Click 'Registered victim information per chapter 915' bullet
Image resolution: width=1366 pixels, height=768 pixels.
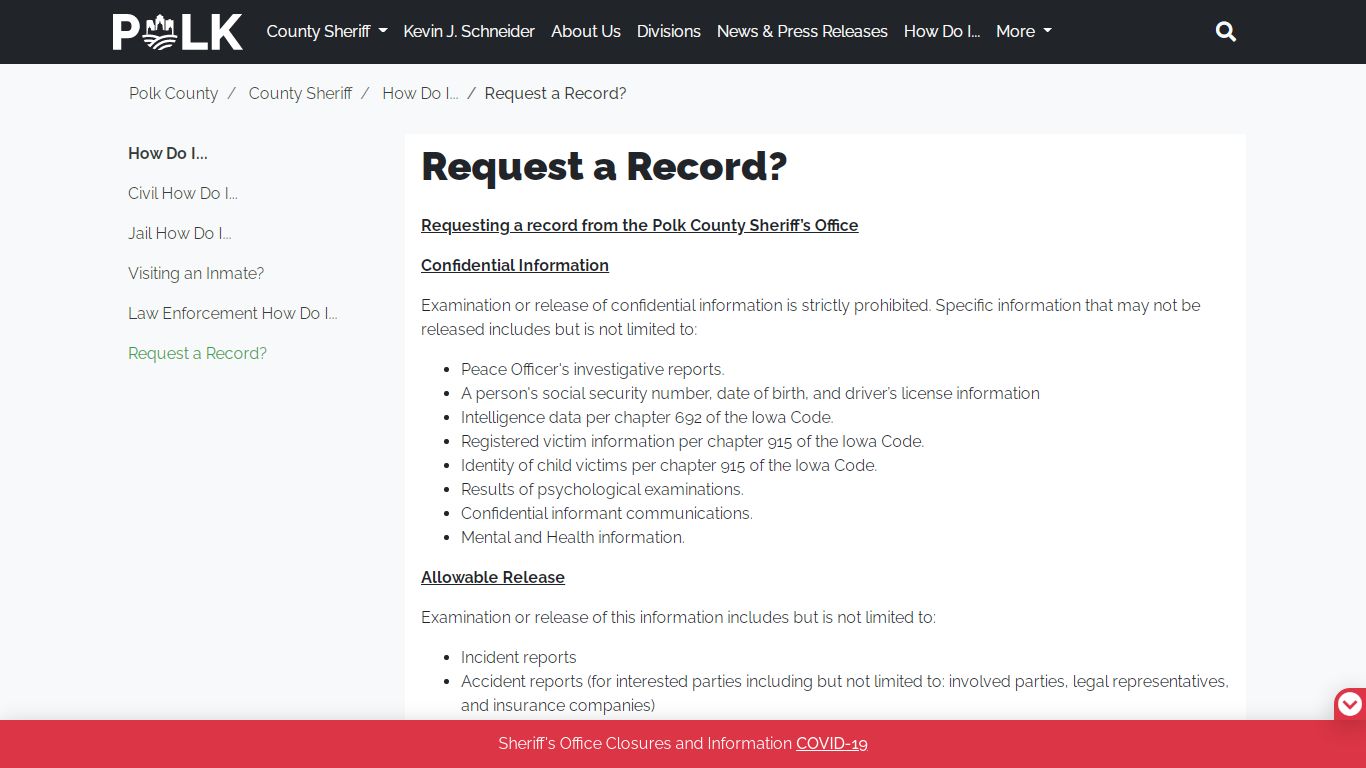(x=692, y=441)
